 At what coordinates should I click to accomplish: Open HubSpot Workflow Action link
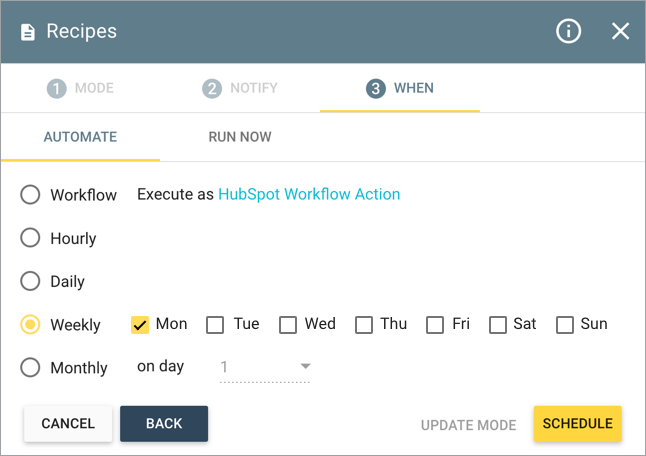(x=309, y=194)
